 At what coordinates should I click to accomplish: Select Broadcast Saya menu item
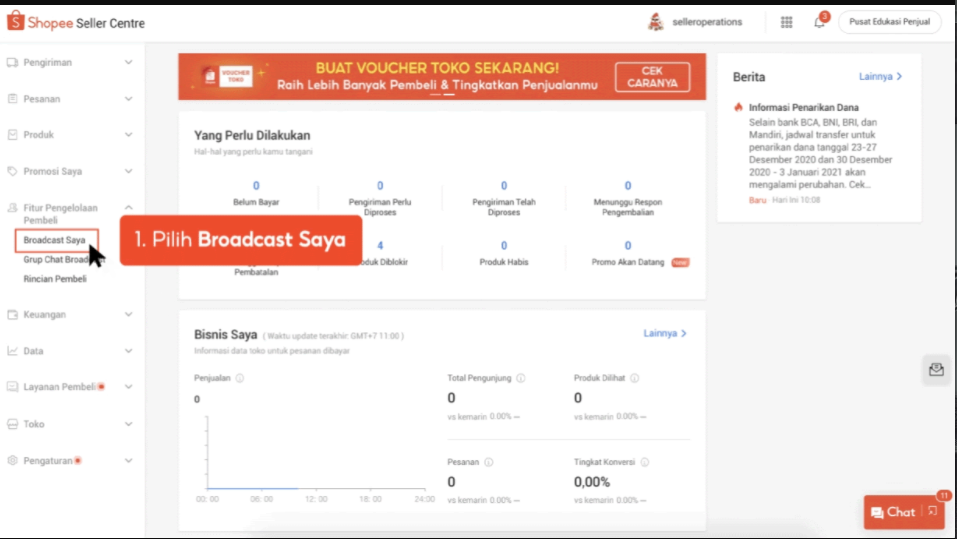55,240
